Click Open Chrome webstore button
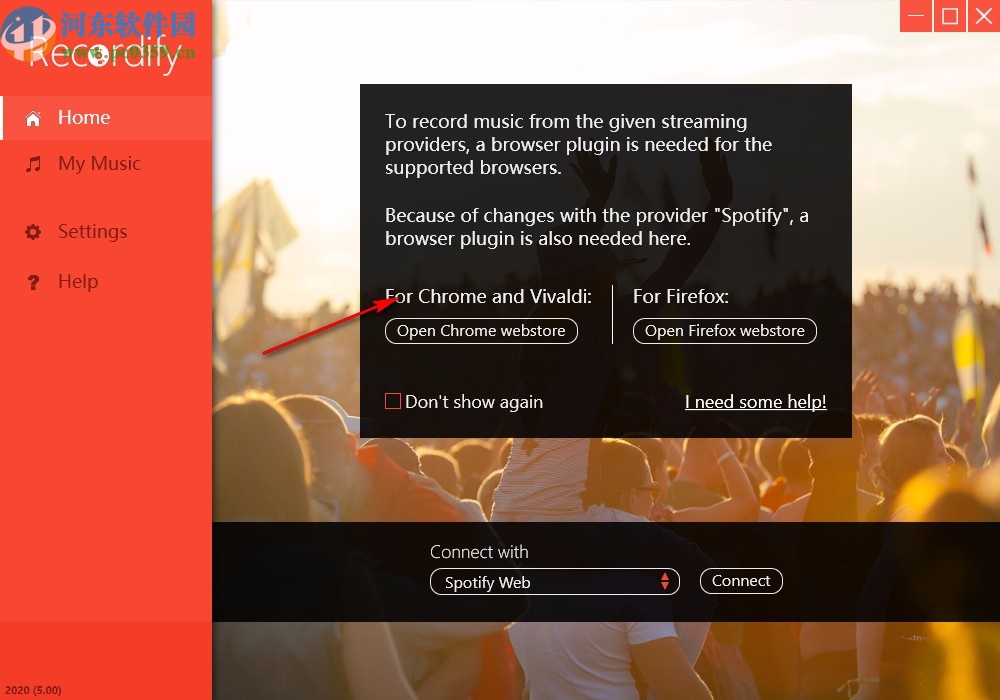The height and width of the screenshot is (700, 1000). point(482,331)
